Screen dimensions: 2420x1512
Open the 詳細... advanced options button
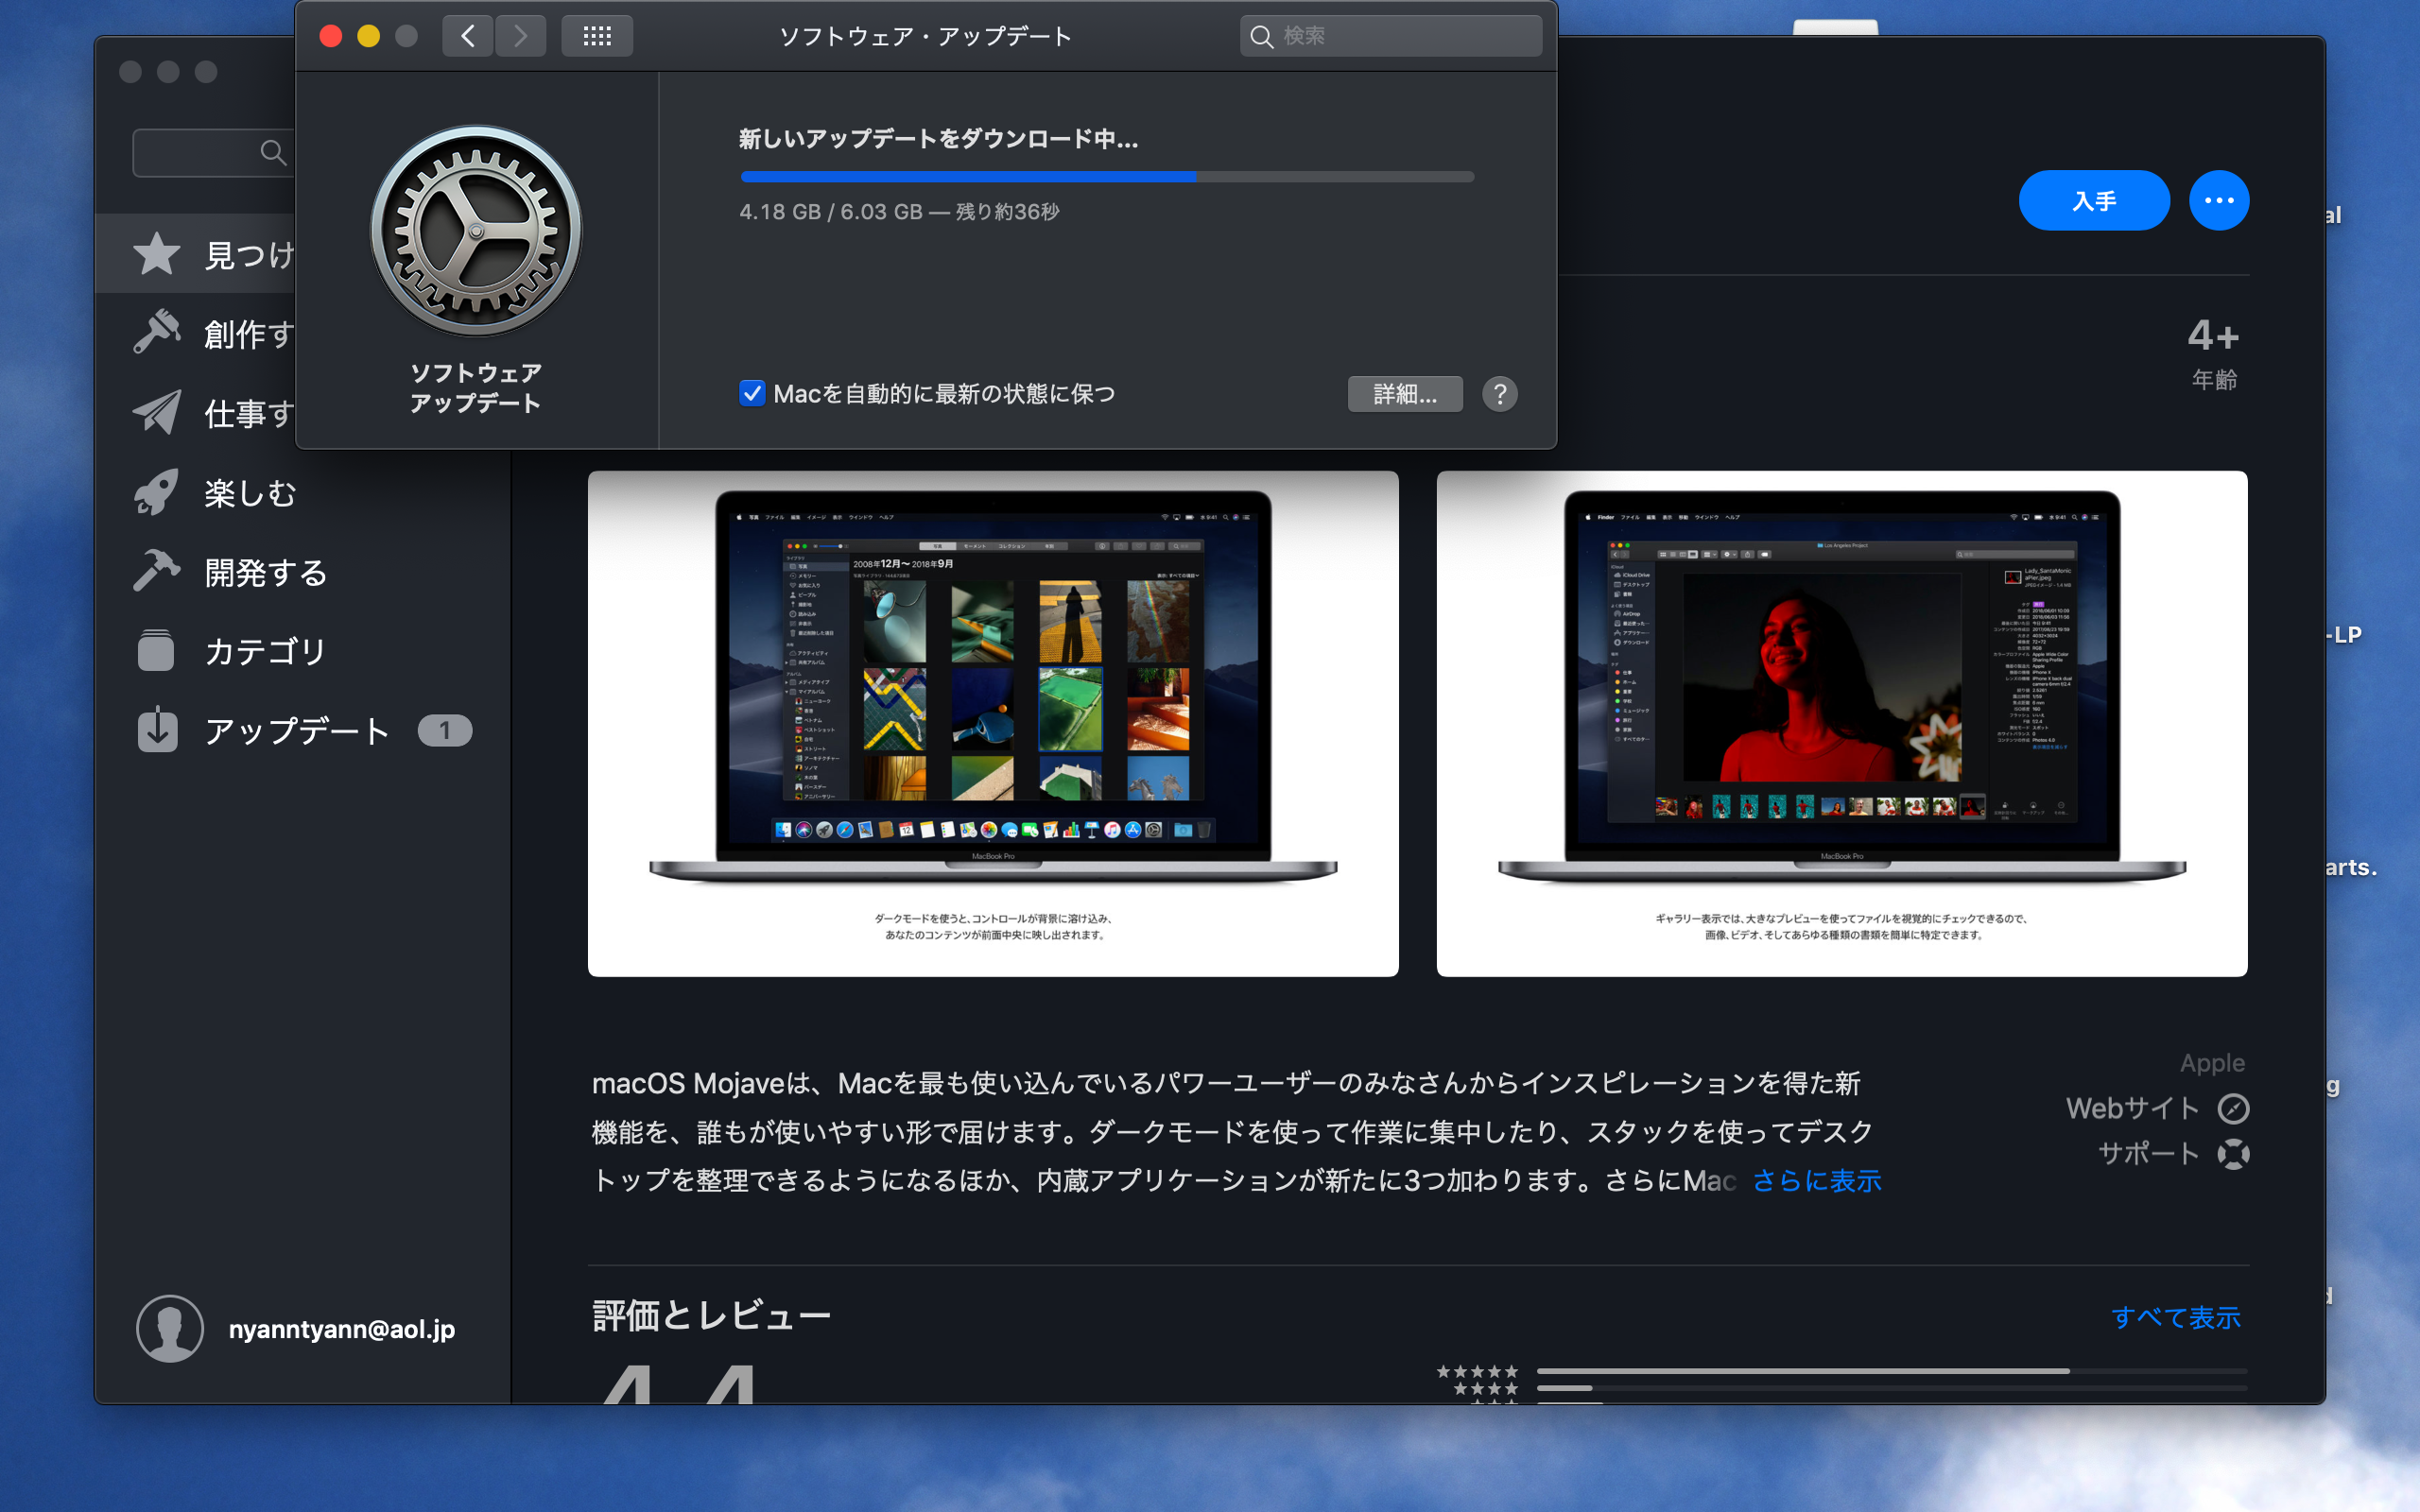tap(1404, 394)
